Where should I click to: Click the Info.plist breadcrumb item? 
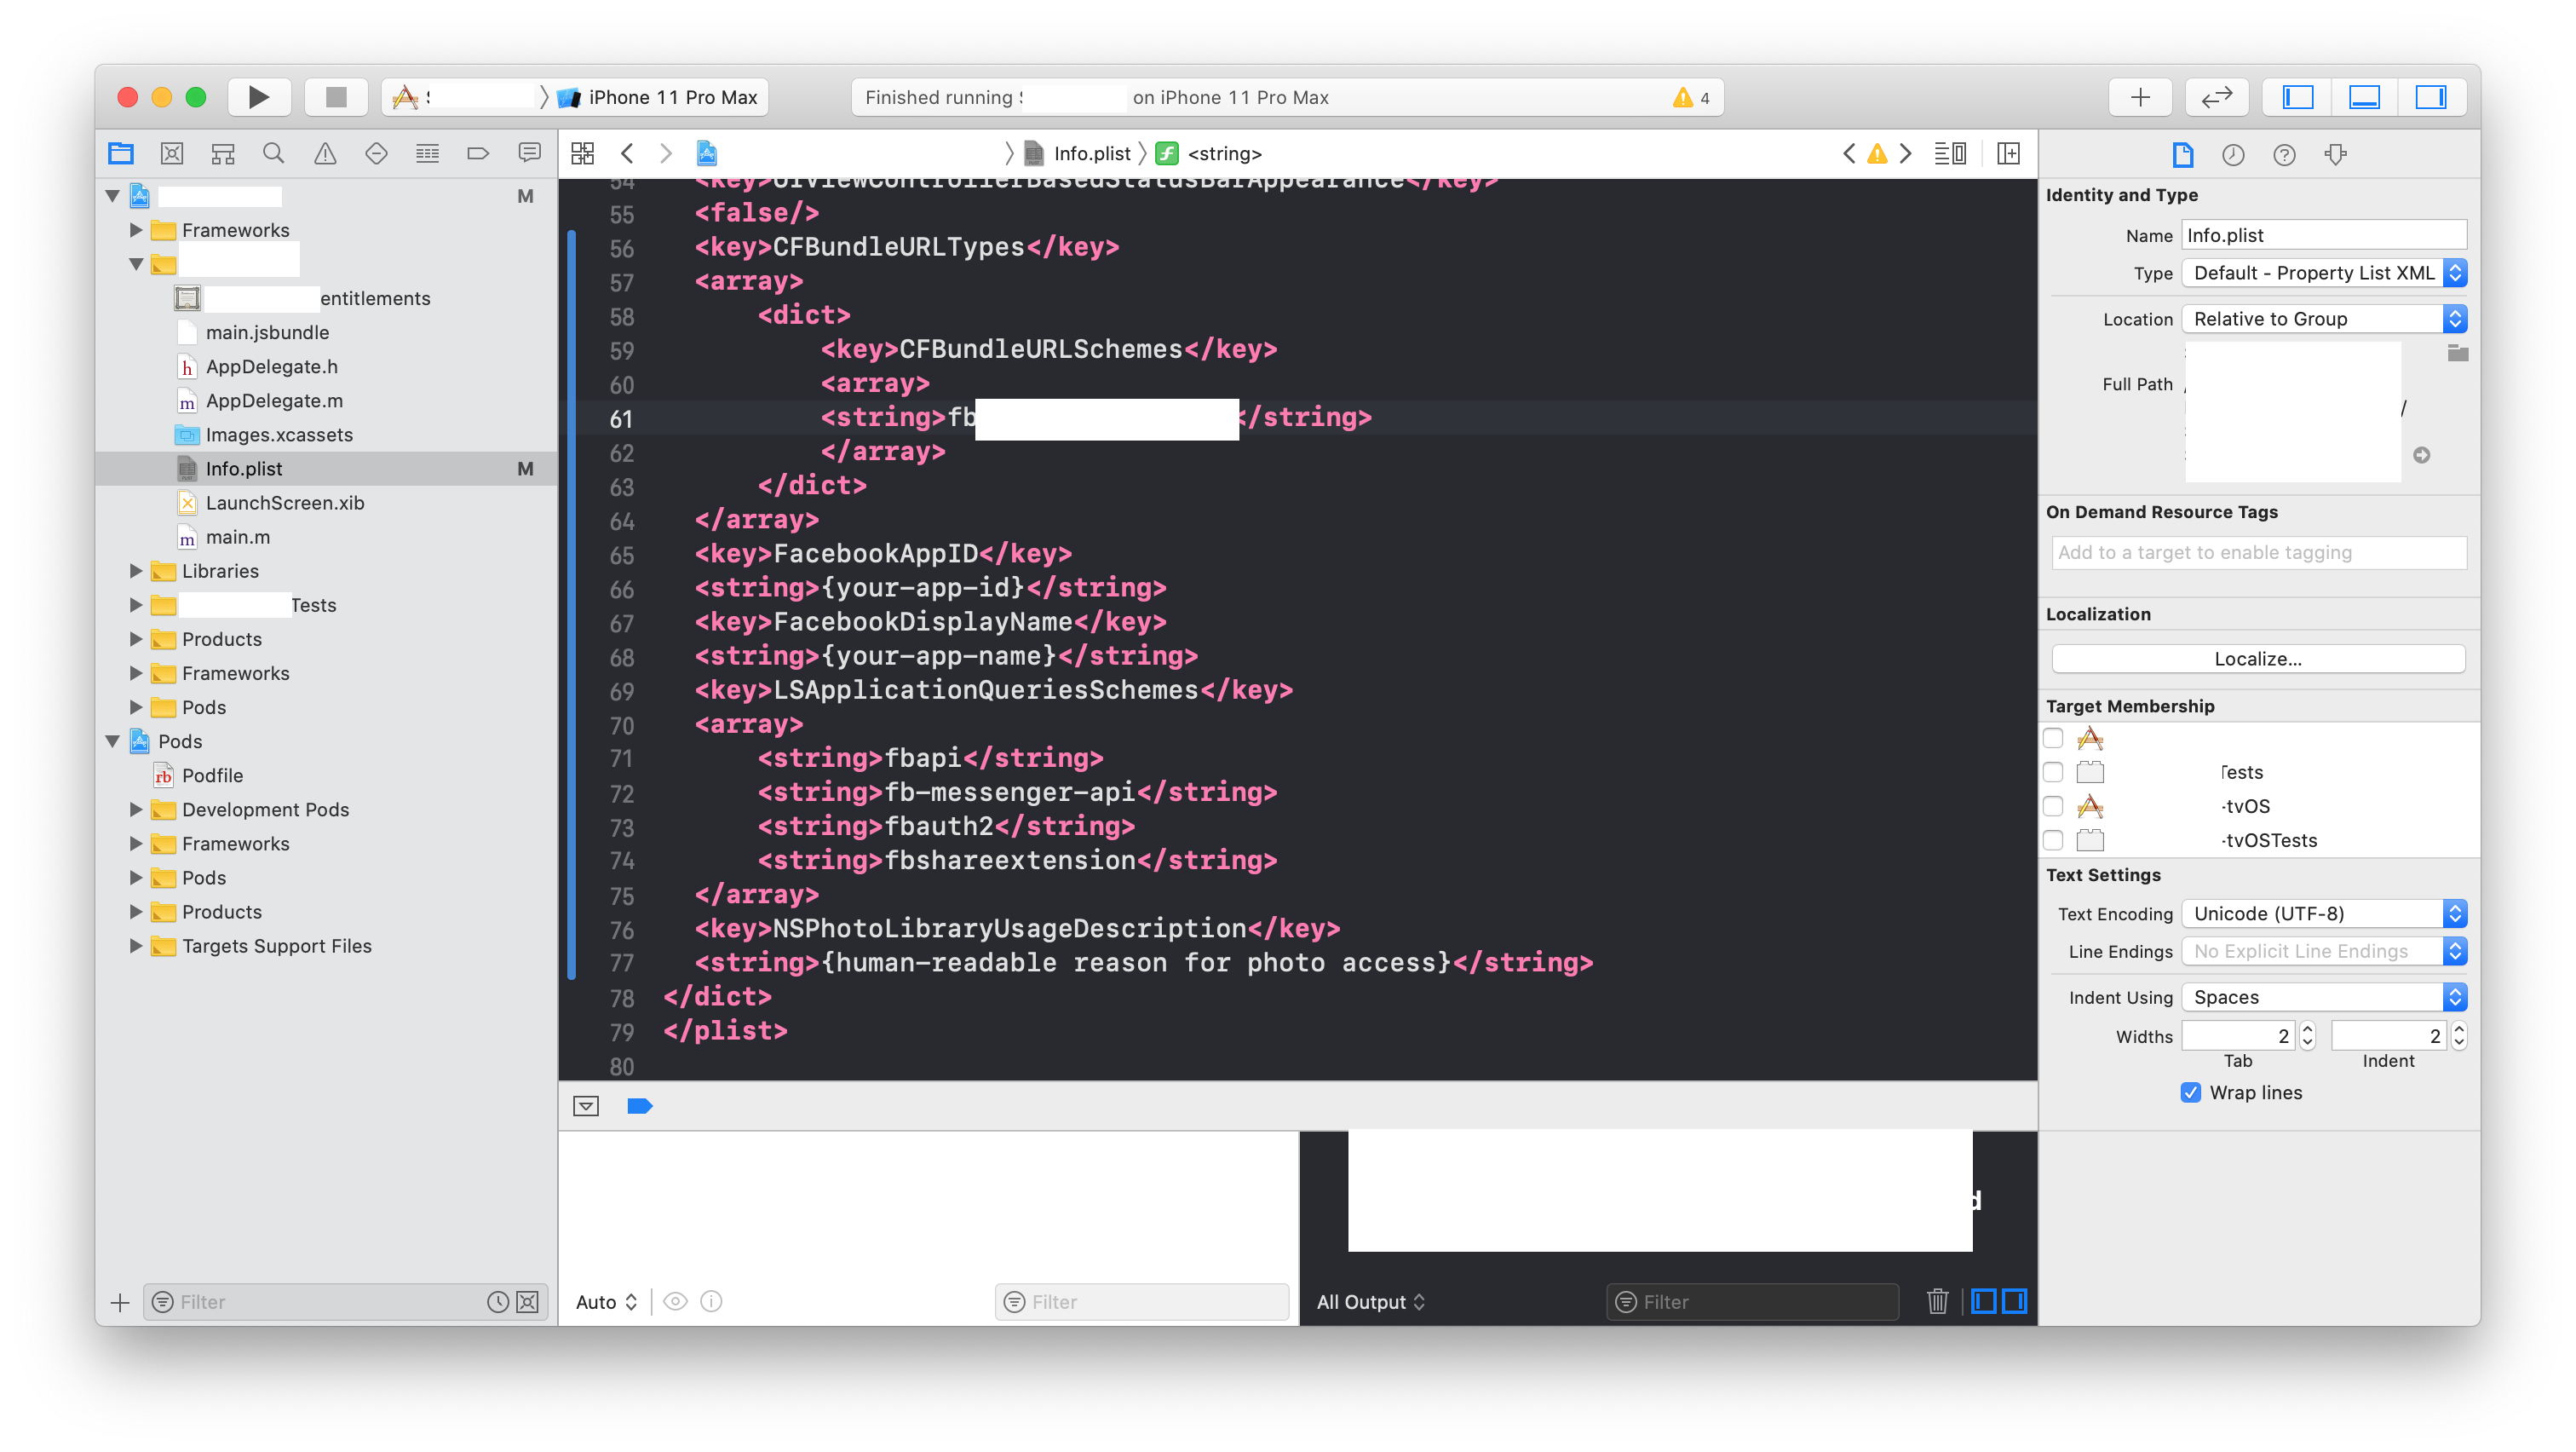(x=1091, y=153)
